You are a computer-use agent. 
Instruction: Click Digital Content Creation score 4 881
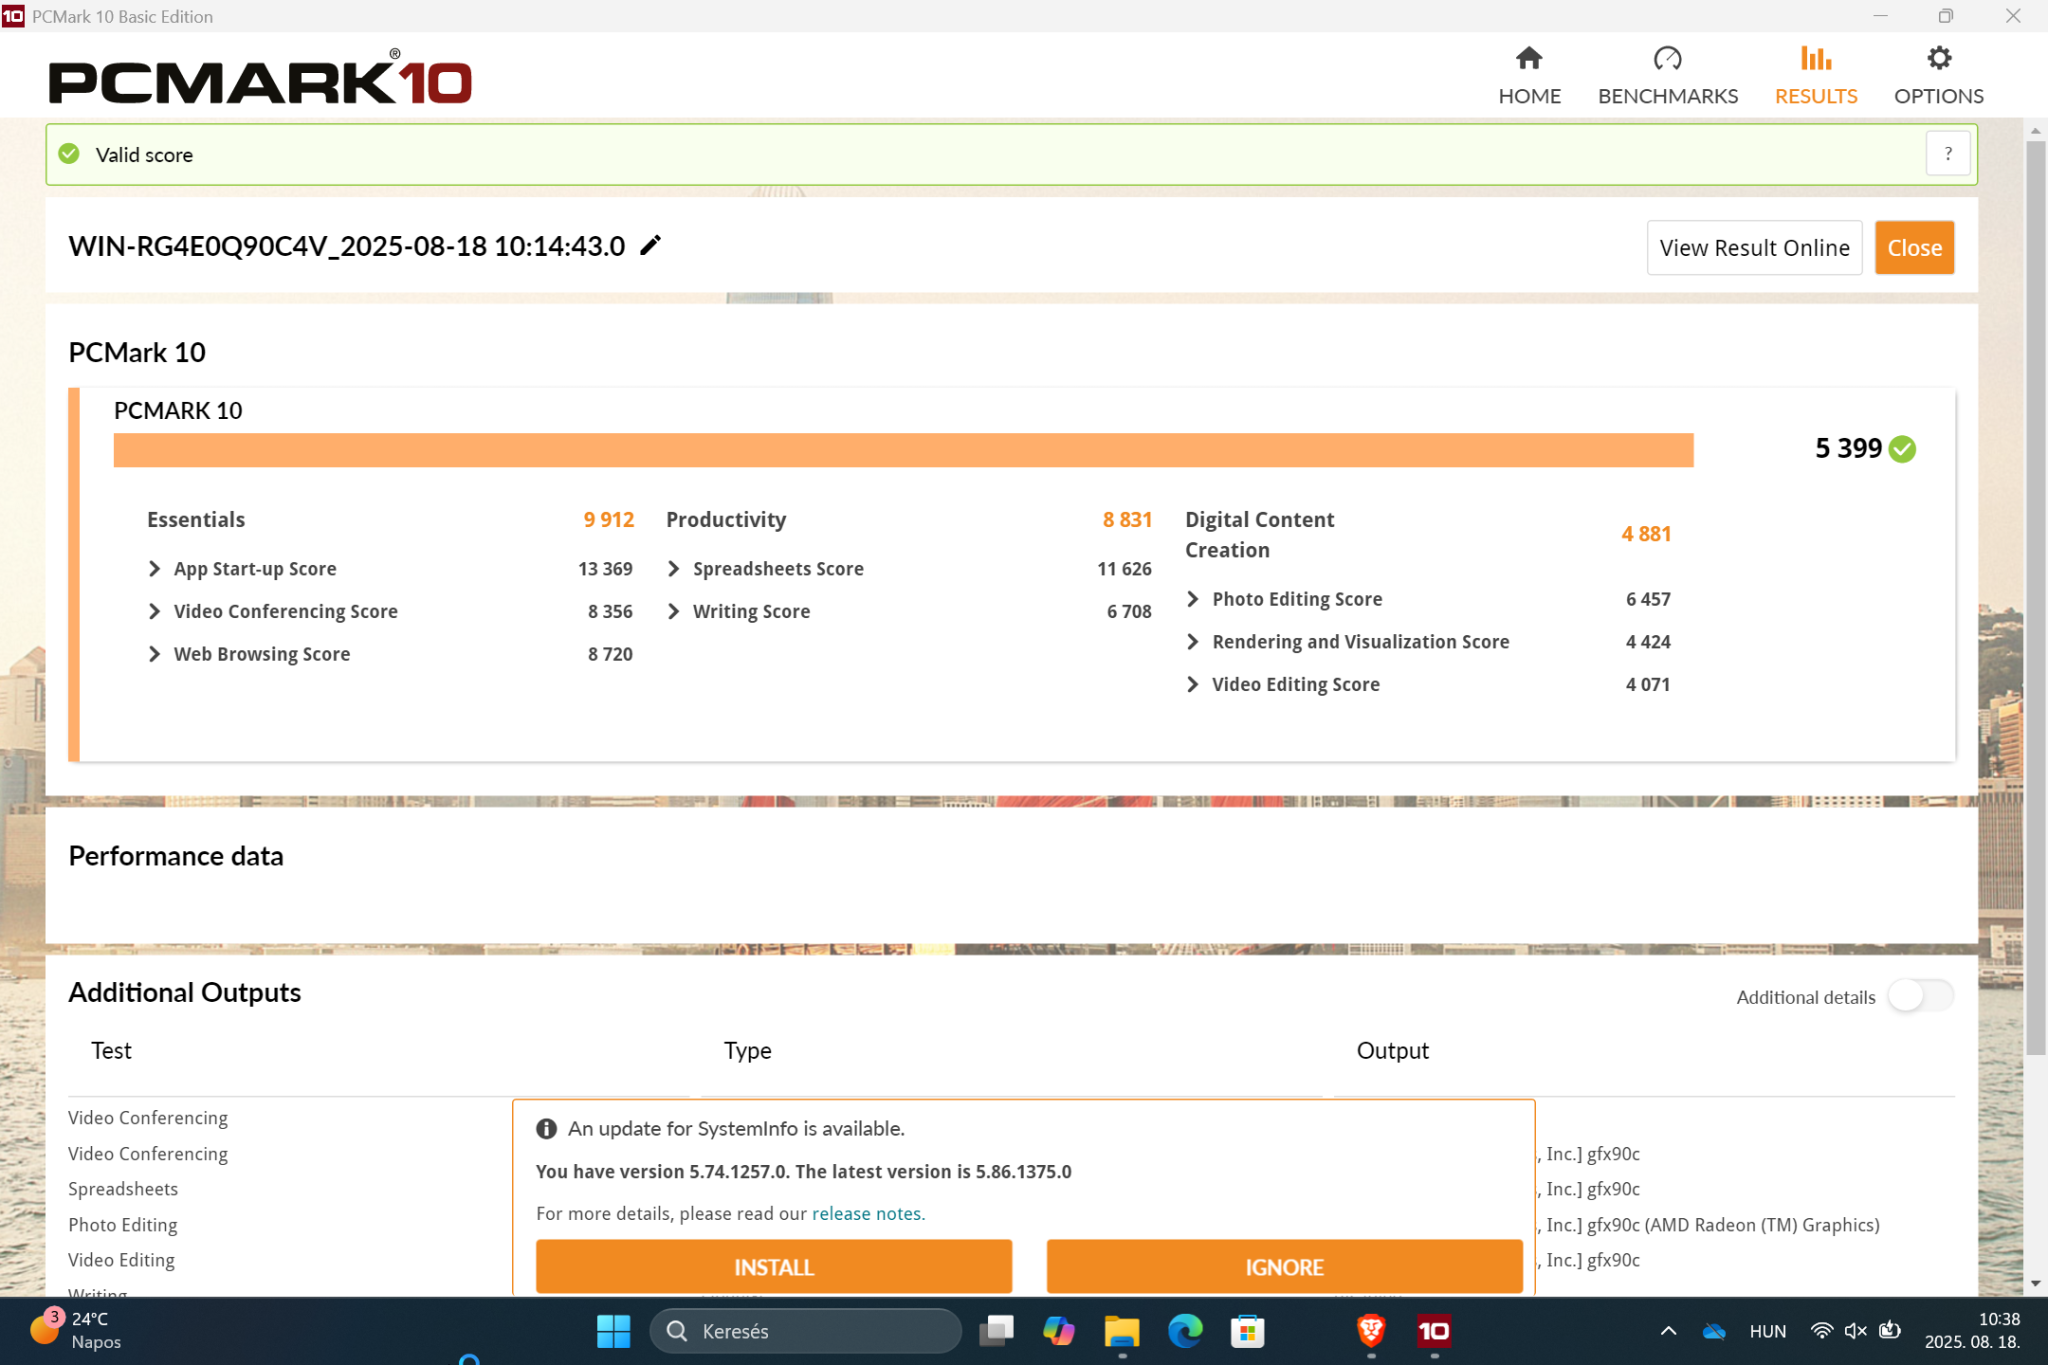tap(1646, 534)
